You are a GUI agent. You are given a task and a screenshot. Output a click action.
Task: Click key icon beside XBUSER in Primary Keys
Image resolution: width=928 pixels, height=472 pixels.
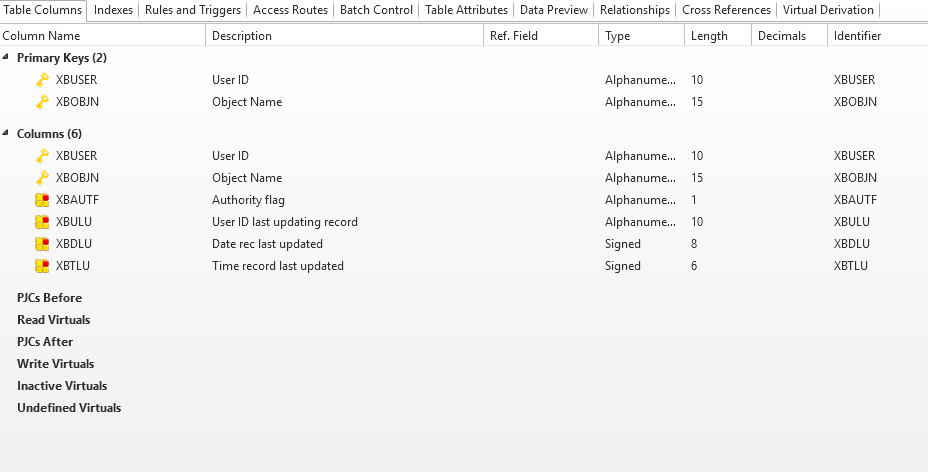click(x=42, y=80)
